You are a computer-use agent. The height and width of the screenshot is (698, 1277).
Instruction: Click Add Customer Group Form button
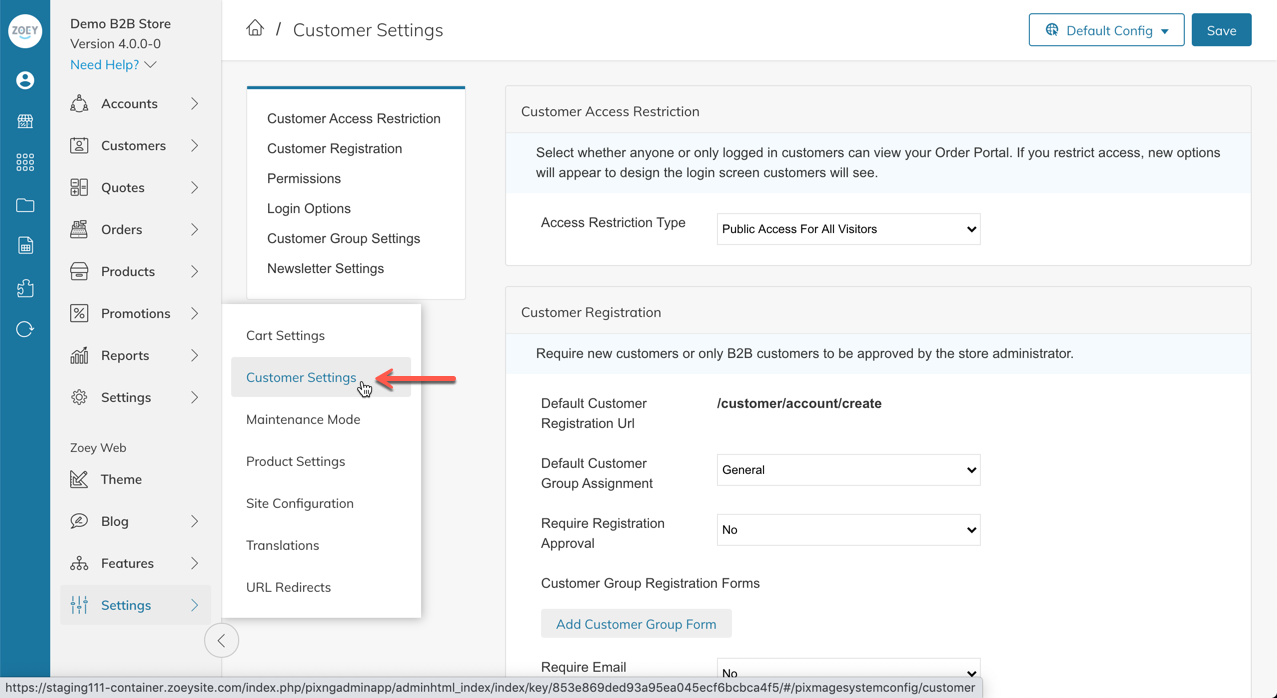click(636, 624)
